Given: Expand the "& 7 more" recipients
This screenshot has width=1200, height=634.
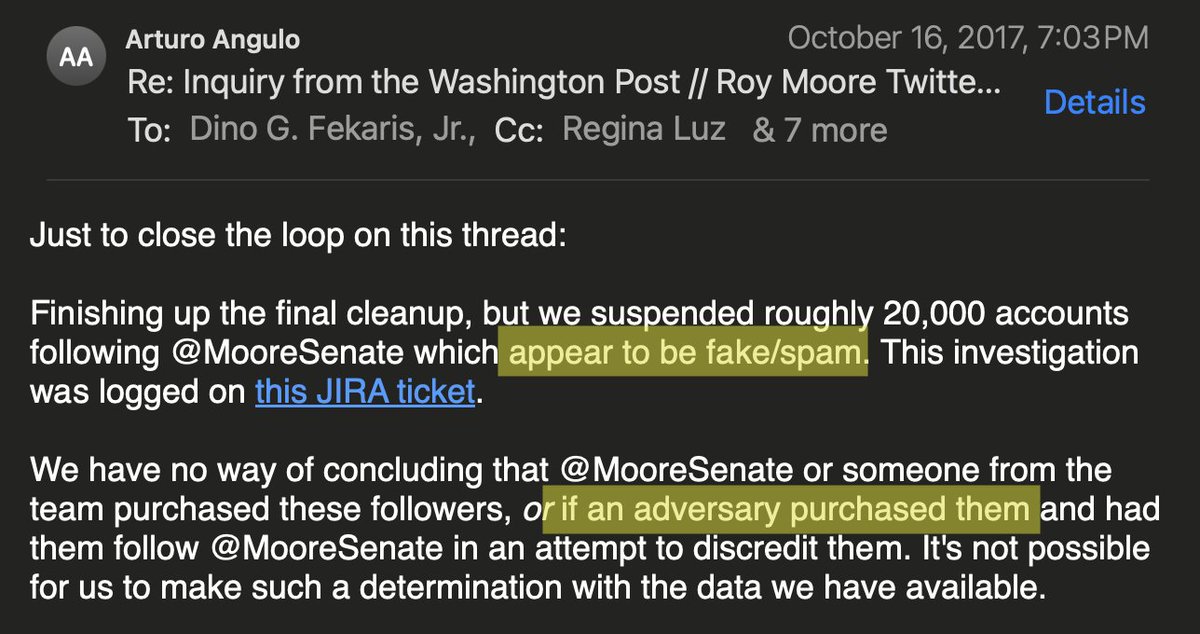Looking at the screenshot, I should [819, 130].
